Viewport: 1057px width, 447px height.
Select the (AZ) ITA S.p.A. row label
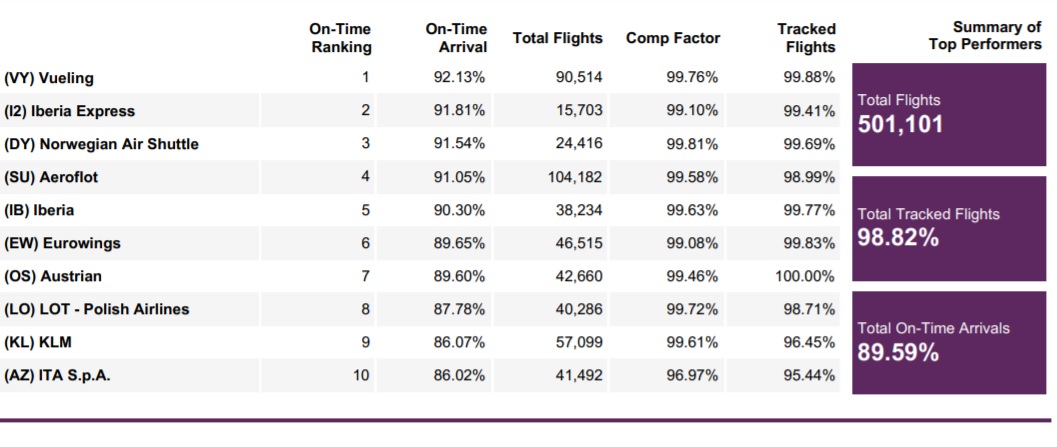(56, 376)
